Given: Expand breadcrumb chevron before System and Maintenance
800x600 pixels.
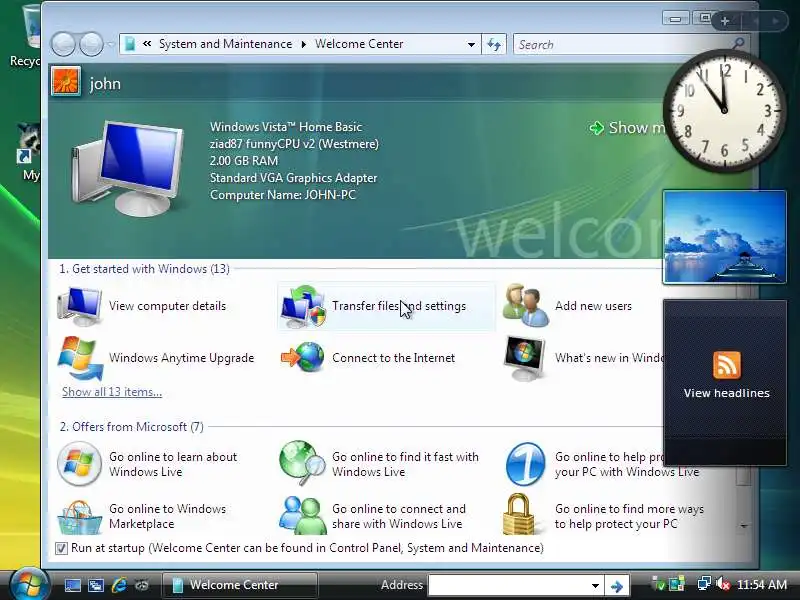Looking at the screenshot, I should 147,44.
